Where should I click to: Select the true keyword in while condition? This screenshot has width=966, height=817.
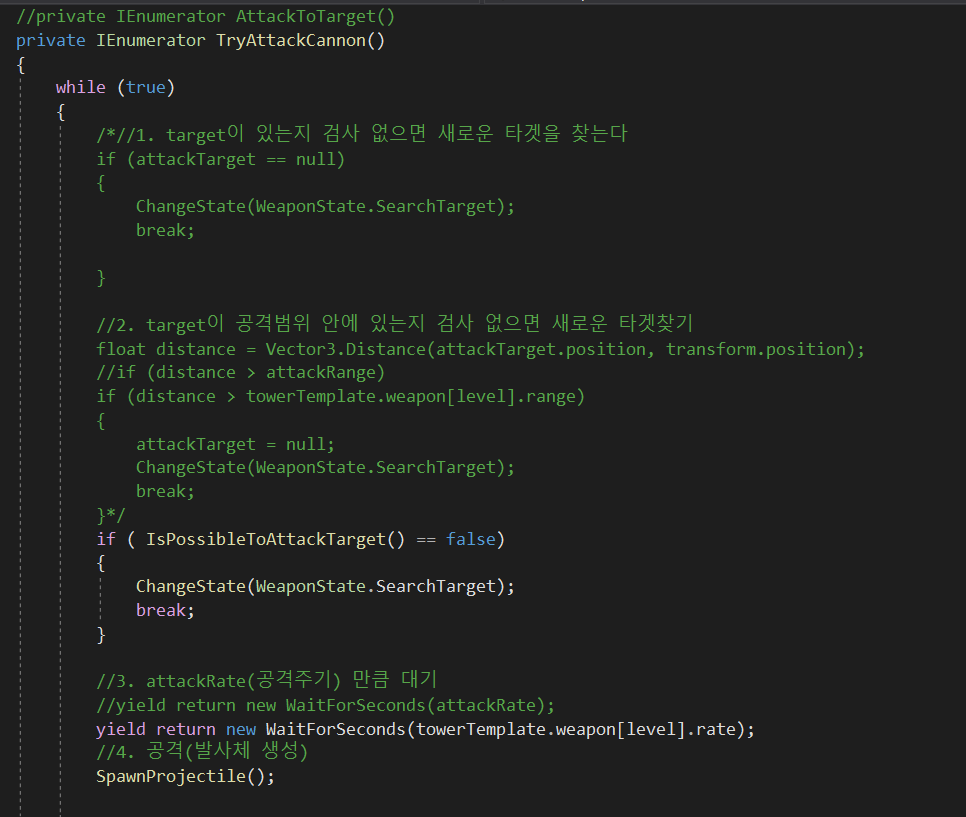tap(146, 87)
